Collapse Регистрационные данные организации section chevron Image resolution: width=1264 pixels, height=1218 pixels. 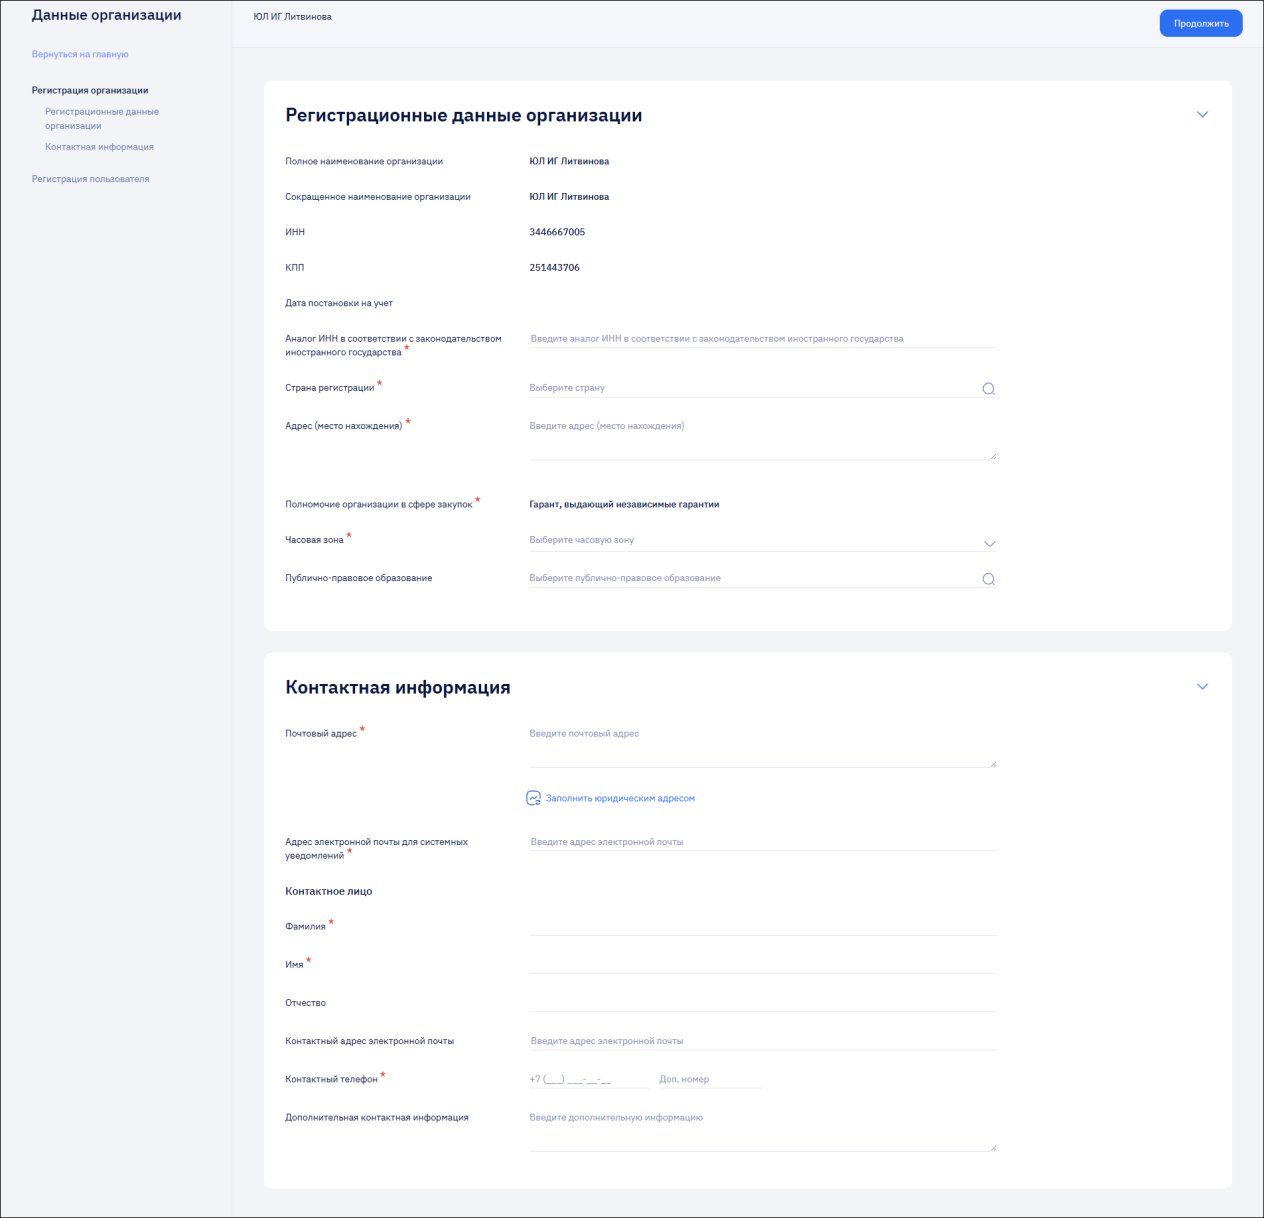[1202, 115]
